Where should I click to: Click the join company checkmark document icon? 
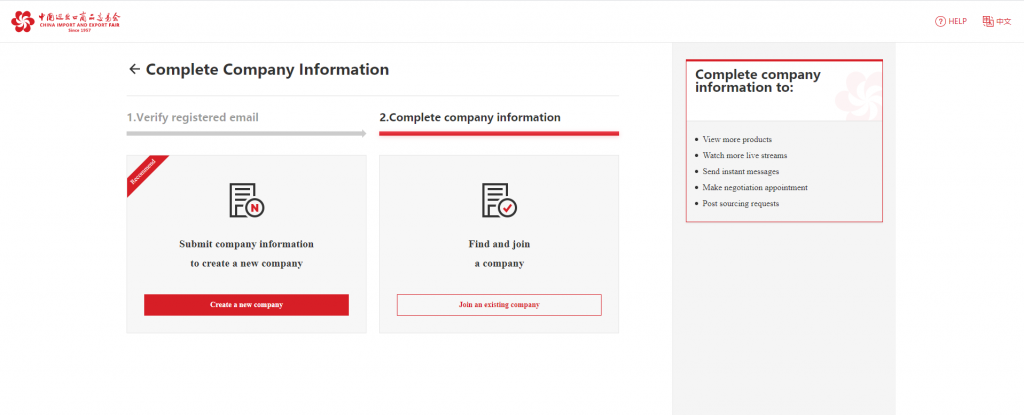point(499,200)
